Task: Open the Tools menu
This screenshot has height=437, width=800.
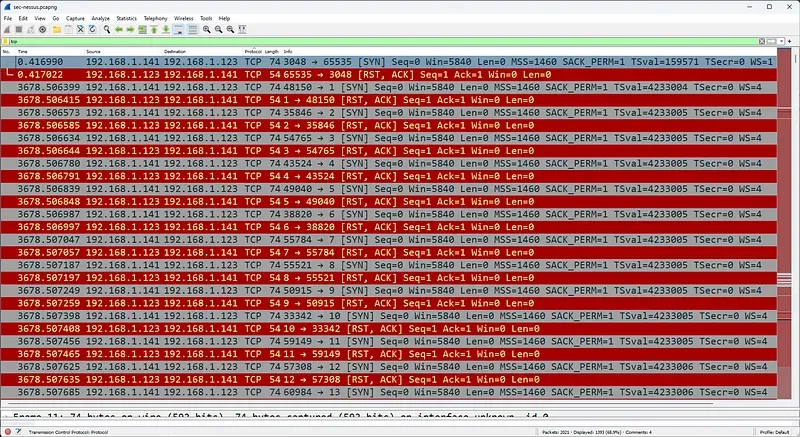Action: [x=206, y=18]
